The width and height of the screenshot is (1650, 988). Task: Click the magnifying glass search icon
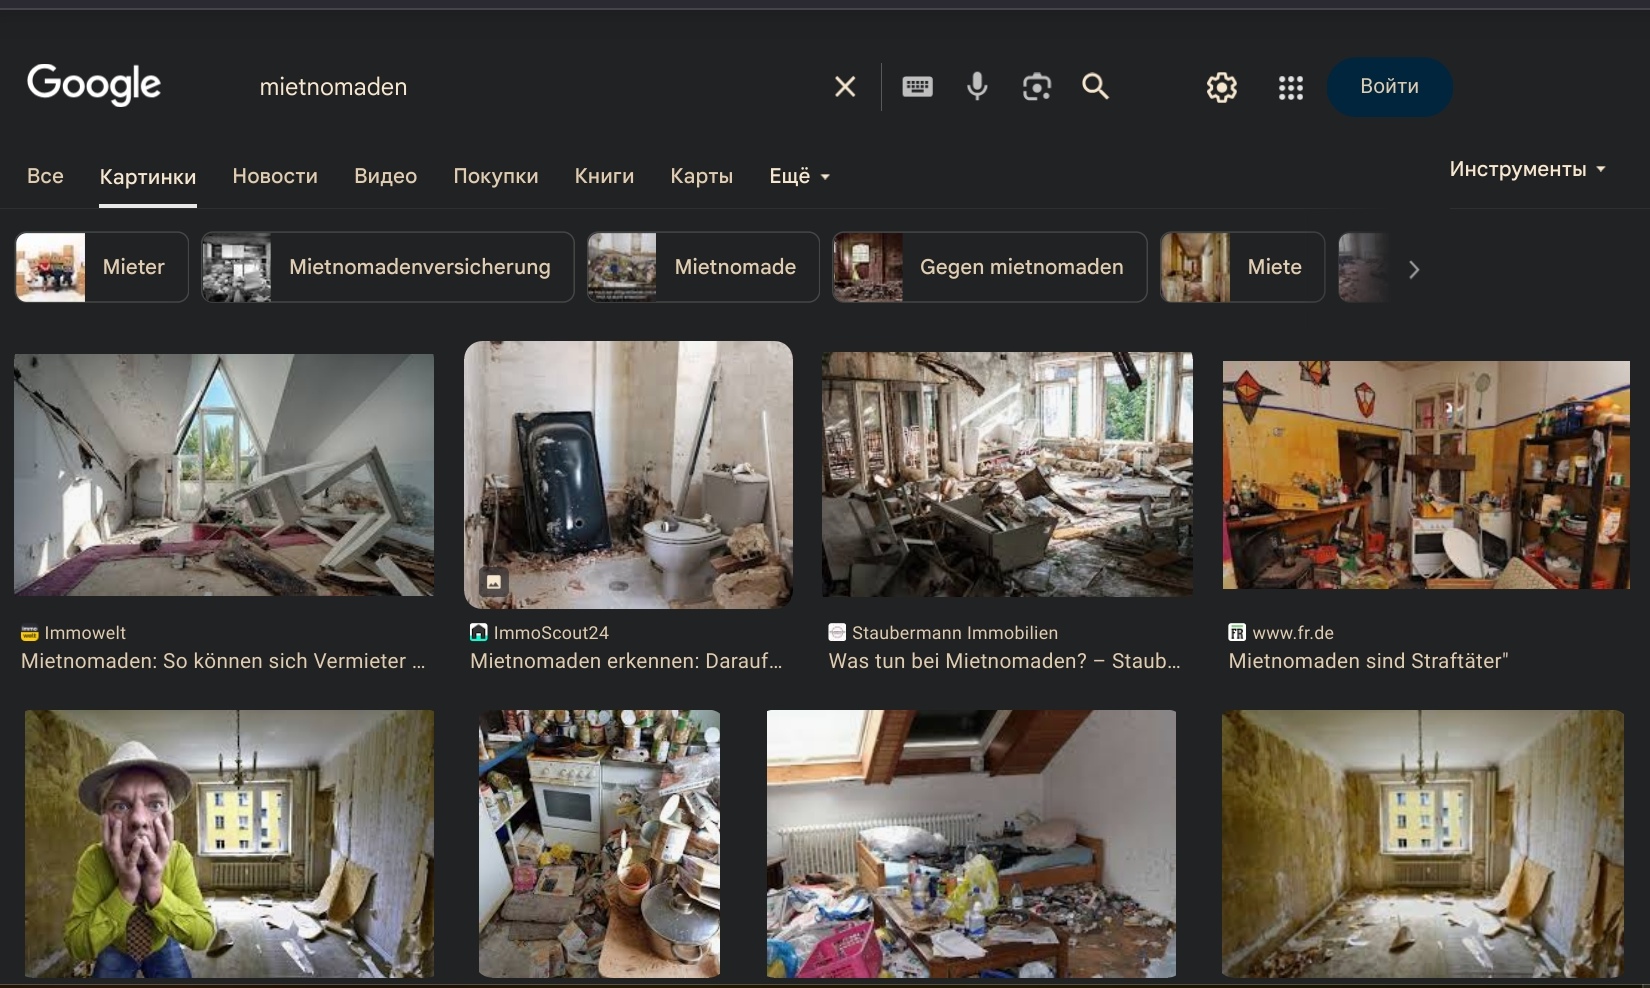click(1096, 87)
